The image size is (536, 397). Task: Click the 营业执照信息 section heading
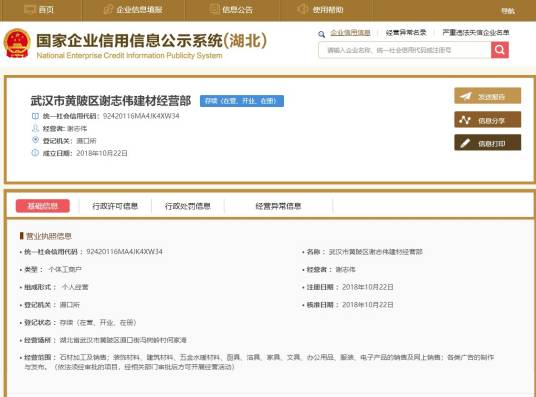point(49,236)
